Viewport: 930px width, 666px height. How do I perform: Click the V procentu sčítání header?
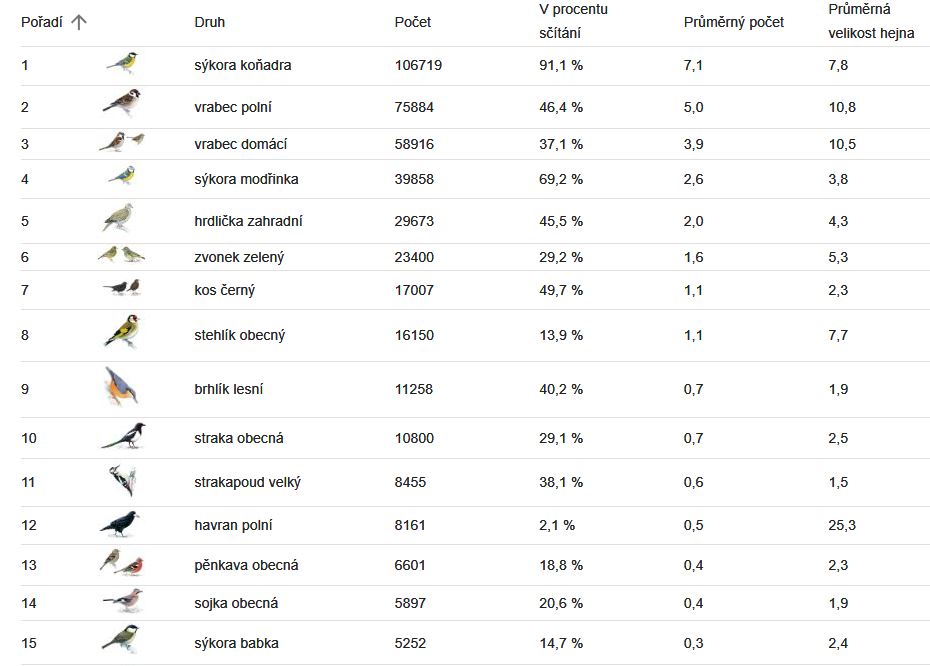coord(573,21)
